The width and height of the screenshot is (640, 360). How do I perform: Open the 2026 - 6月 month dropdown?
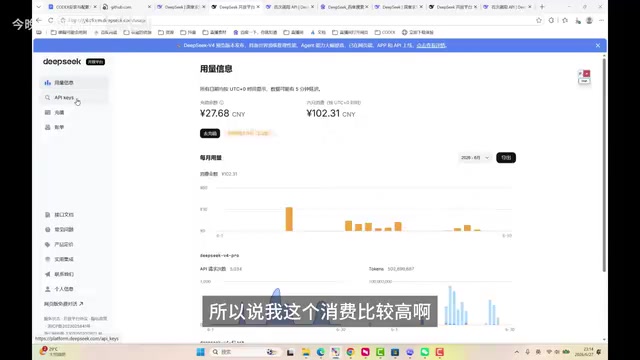point(474,158)
